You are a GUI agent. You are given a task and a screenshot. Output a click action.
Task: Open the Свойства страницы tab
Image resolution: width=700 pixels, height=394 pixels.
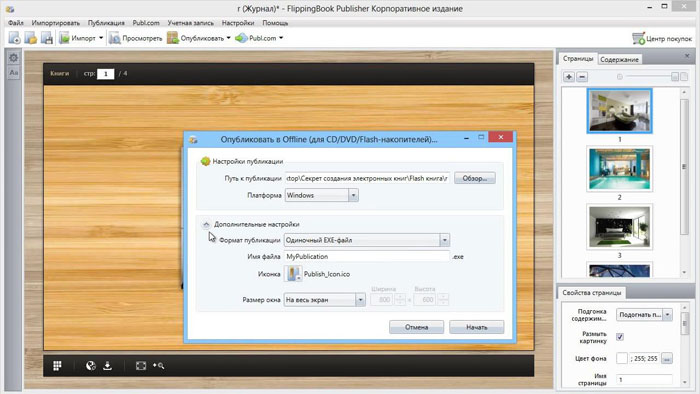point(592,293)
